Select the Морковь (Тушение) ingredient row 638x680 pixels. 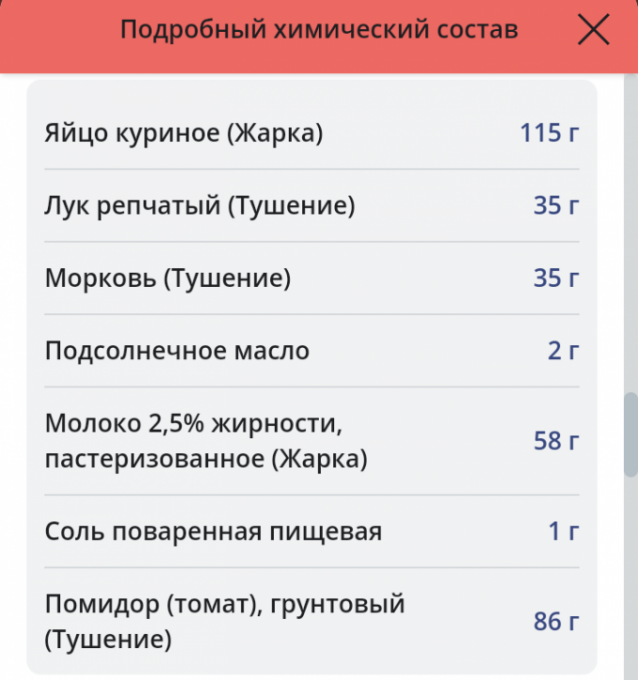coord(312,278)
